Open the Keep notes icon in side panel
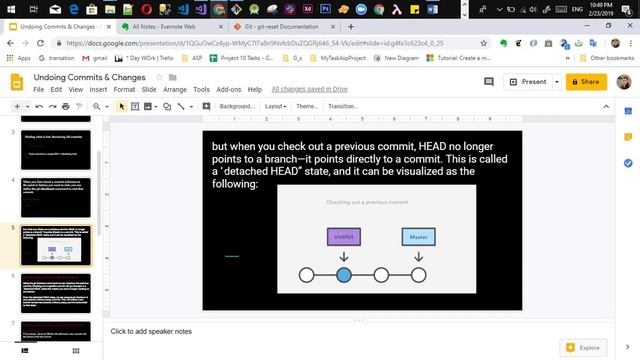This screenshot has width=640, height=360. (x=628, y=137)
